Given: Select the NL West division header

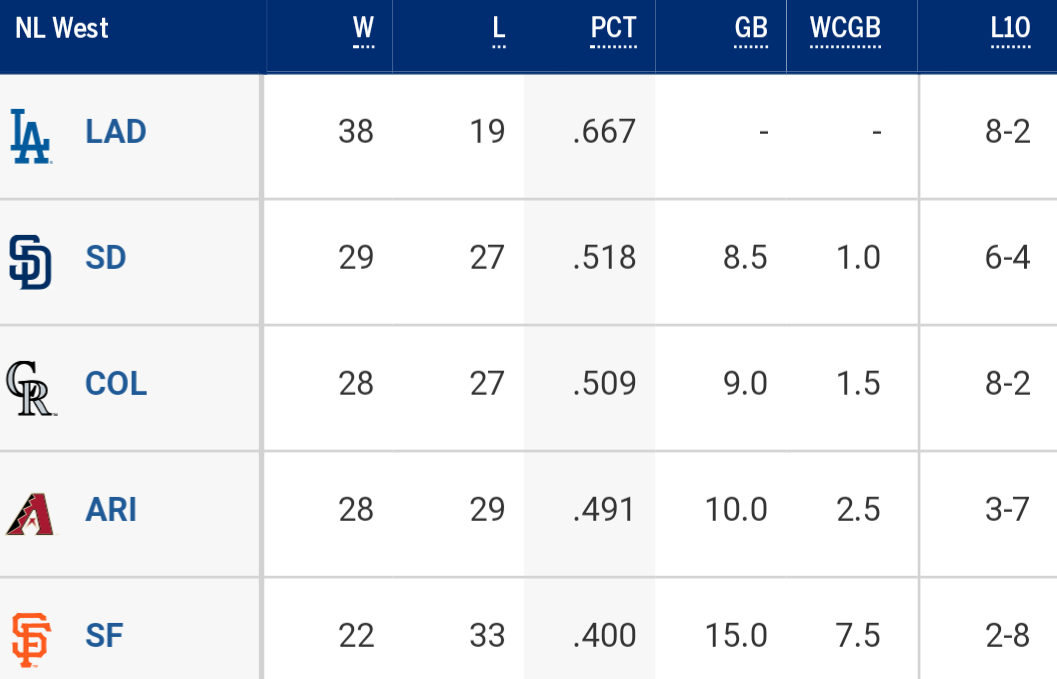Looking at the screenshot, I should pos(61,28).
